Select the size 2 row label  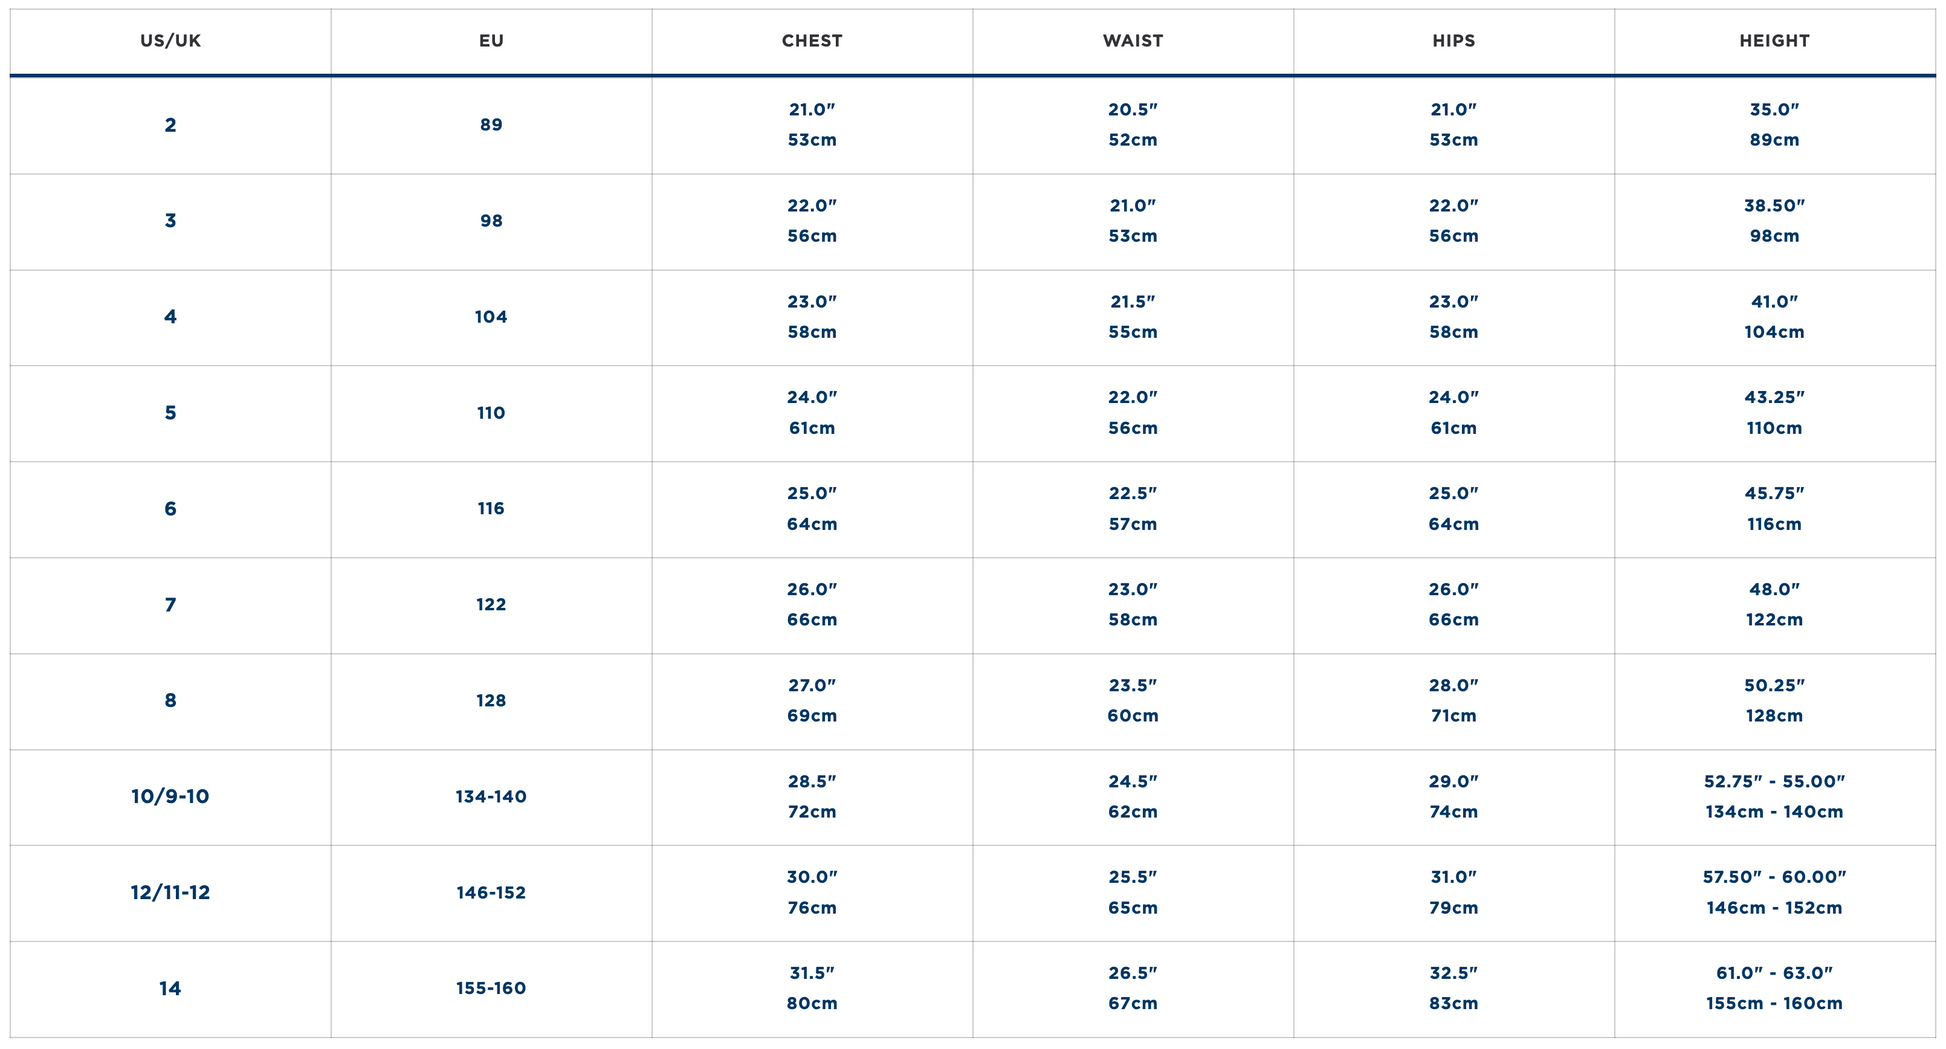(170, 125)
